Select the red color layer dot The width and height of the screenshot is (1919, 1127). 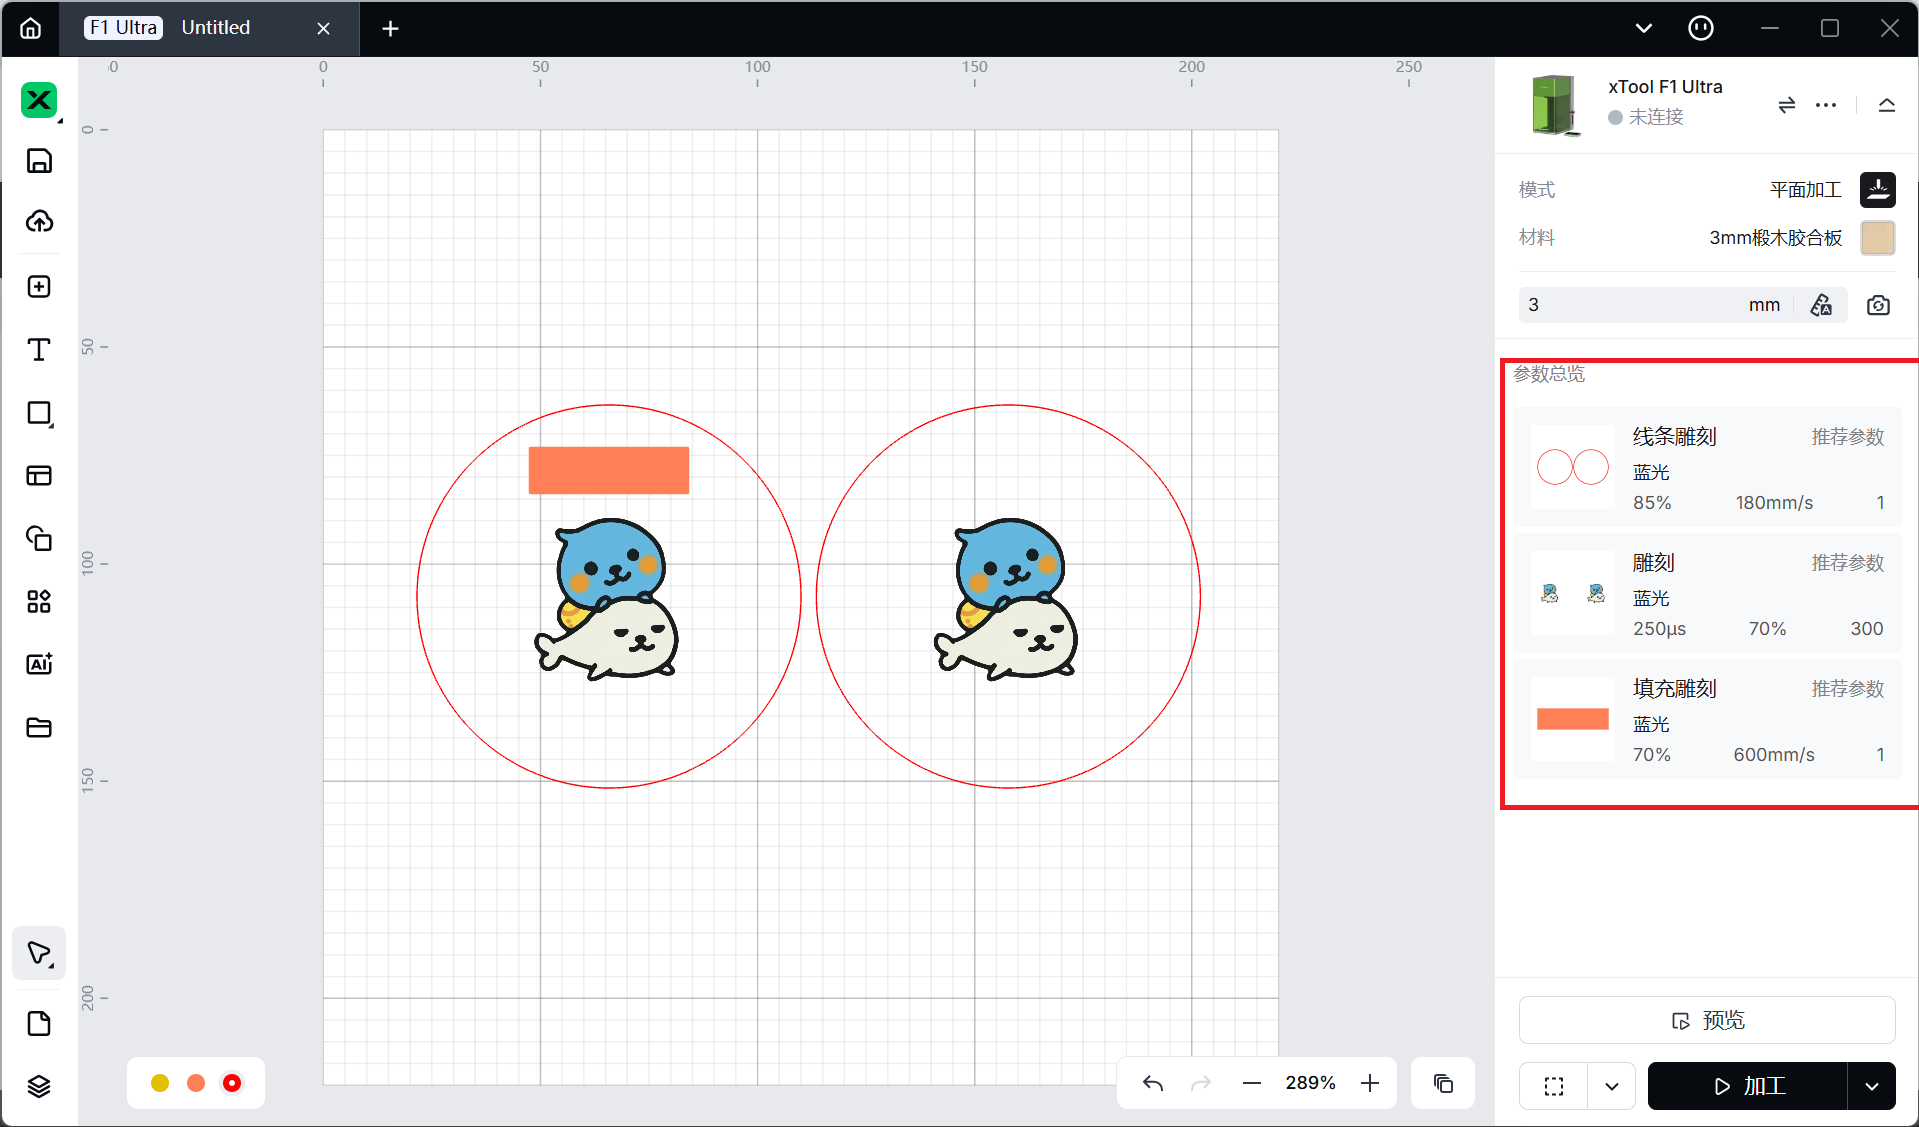point(232,1083)
